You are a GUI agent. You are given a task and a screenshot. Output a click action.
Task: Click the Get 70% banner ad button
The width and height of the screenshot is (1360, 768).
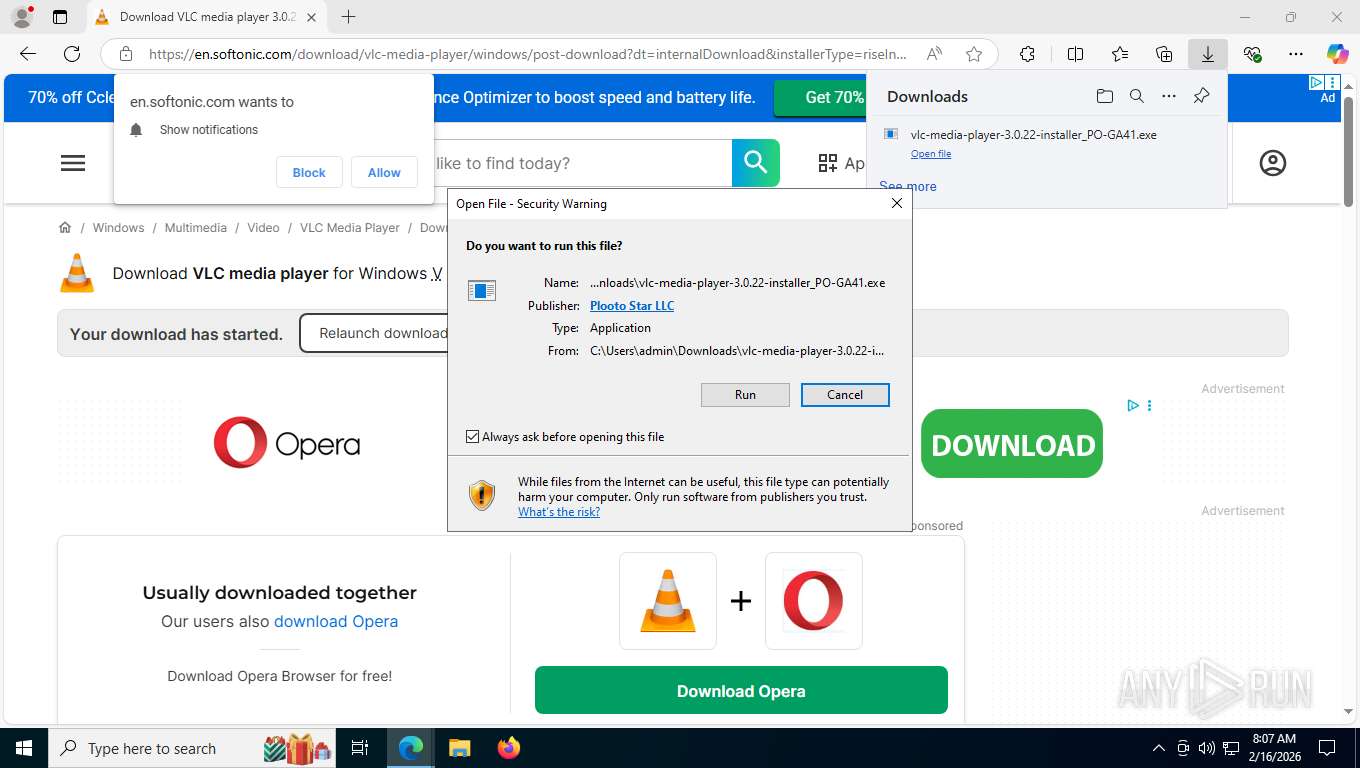(x=820, y=97)
